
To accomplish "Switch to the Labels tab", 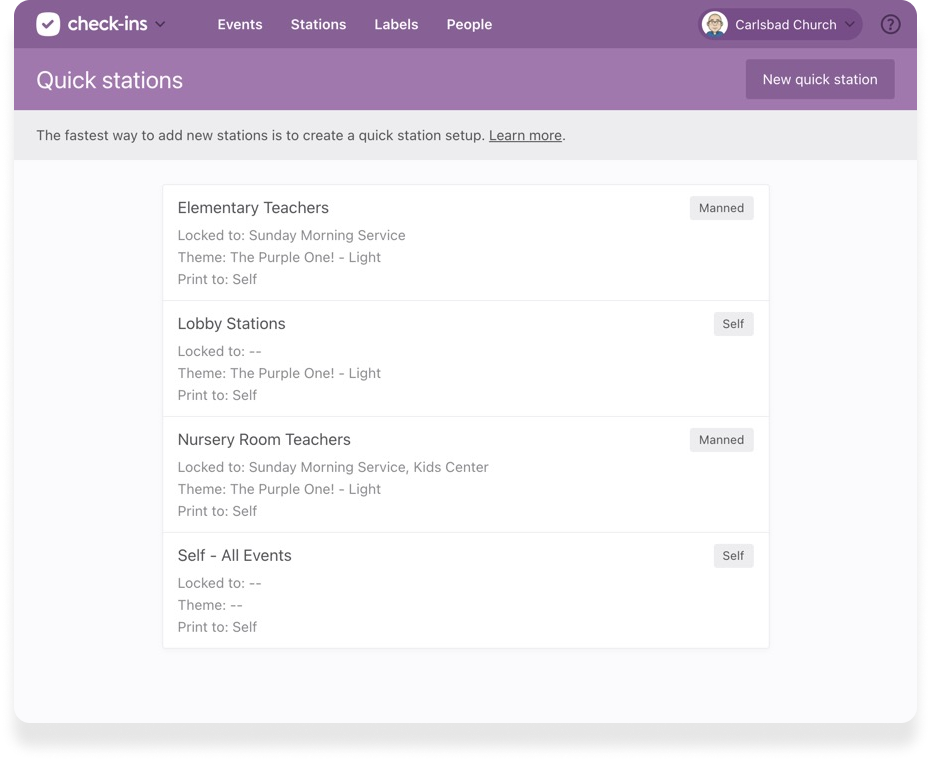I will click(396, 25).
